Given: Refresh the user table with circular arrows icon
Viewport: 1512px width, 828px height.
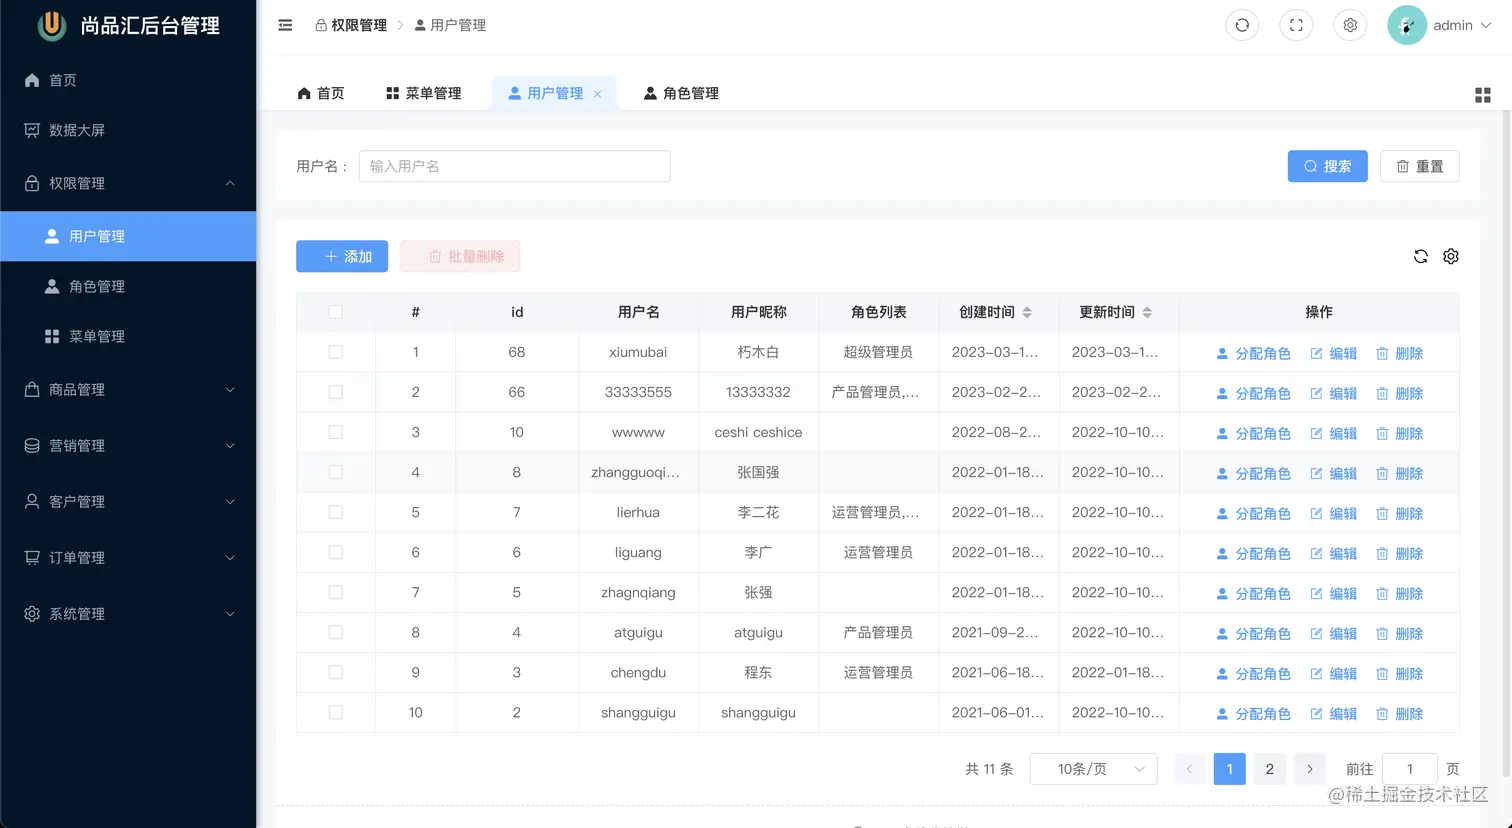Looking at the screenshot, I should tap(1420, 256).
